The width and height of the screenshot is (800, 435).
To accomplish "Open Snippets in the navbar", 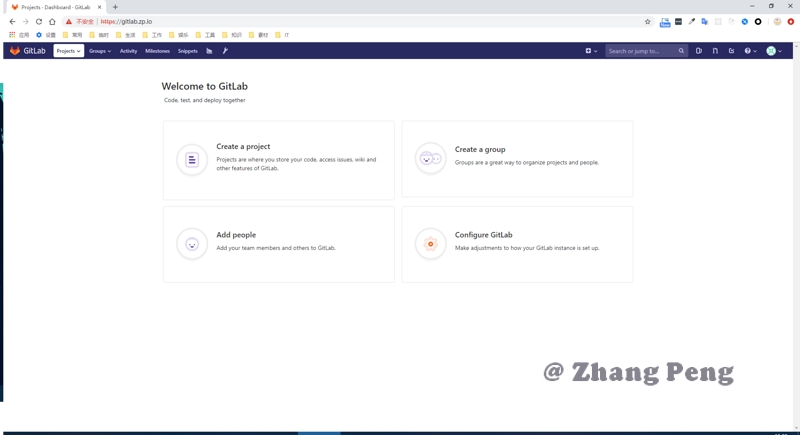I will tap(187, 51).
